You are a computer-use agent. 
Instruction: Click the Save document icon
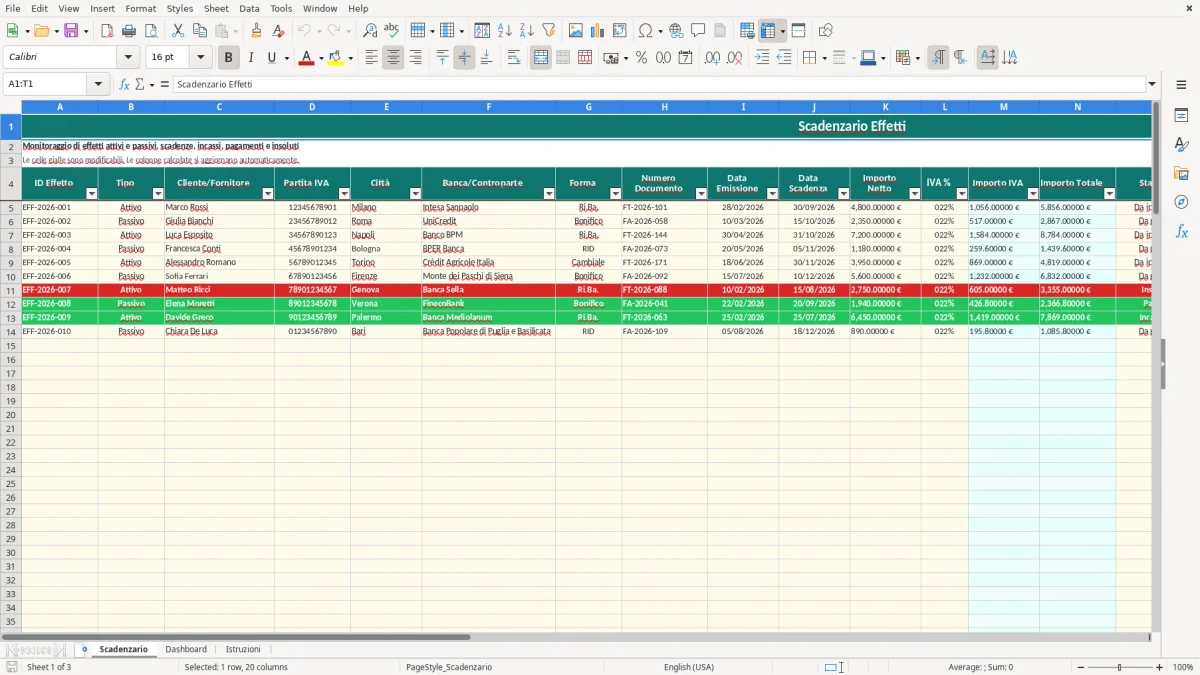71,31
